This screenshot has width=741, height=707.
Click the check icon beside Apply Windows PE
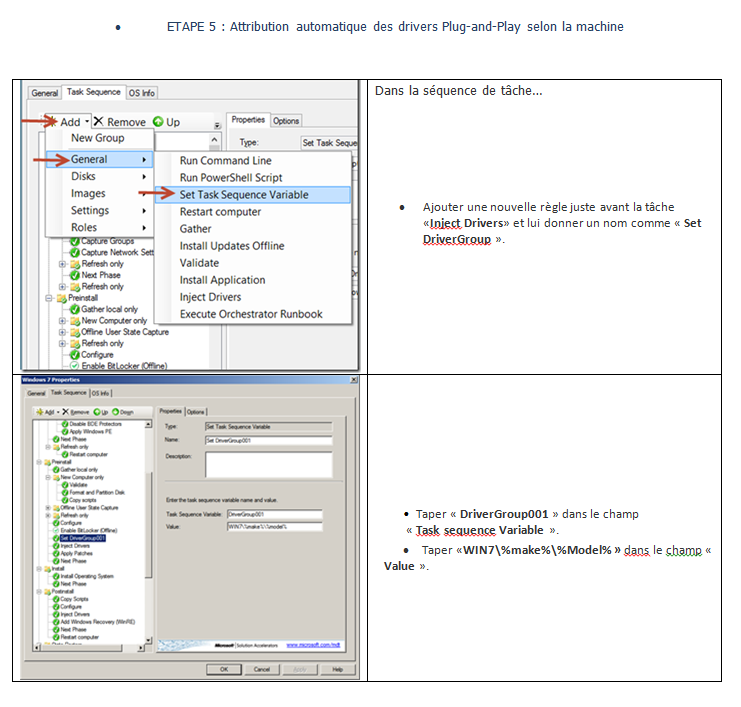[65, 431]
